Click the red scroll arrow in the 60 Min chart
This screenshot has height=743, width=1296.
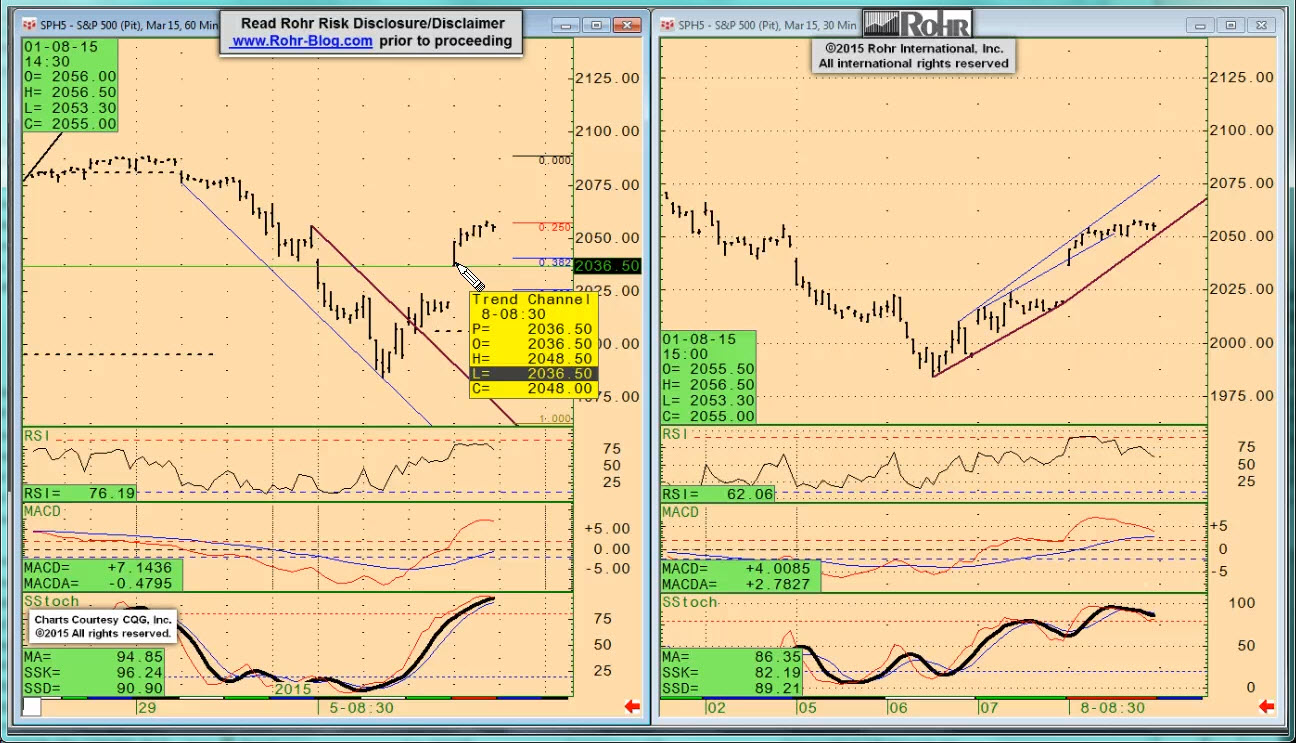632,707
